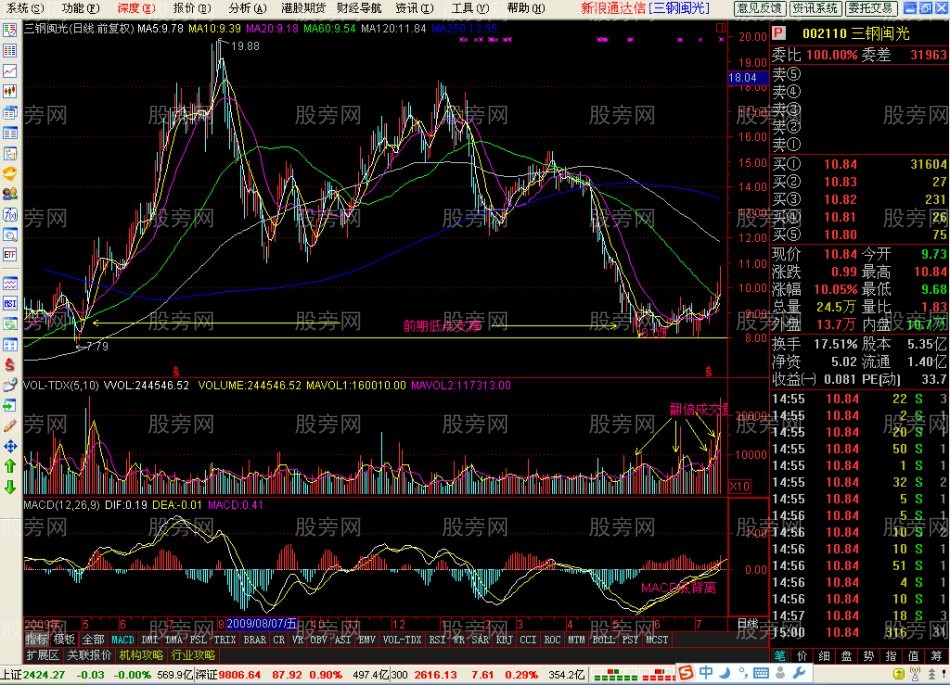Click the wrench icon in input method bar
The width and height of the screenshot is (950, 685).
click(799, 673)
